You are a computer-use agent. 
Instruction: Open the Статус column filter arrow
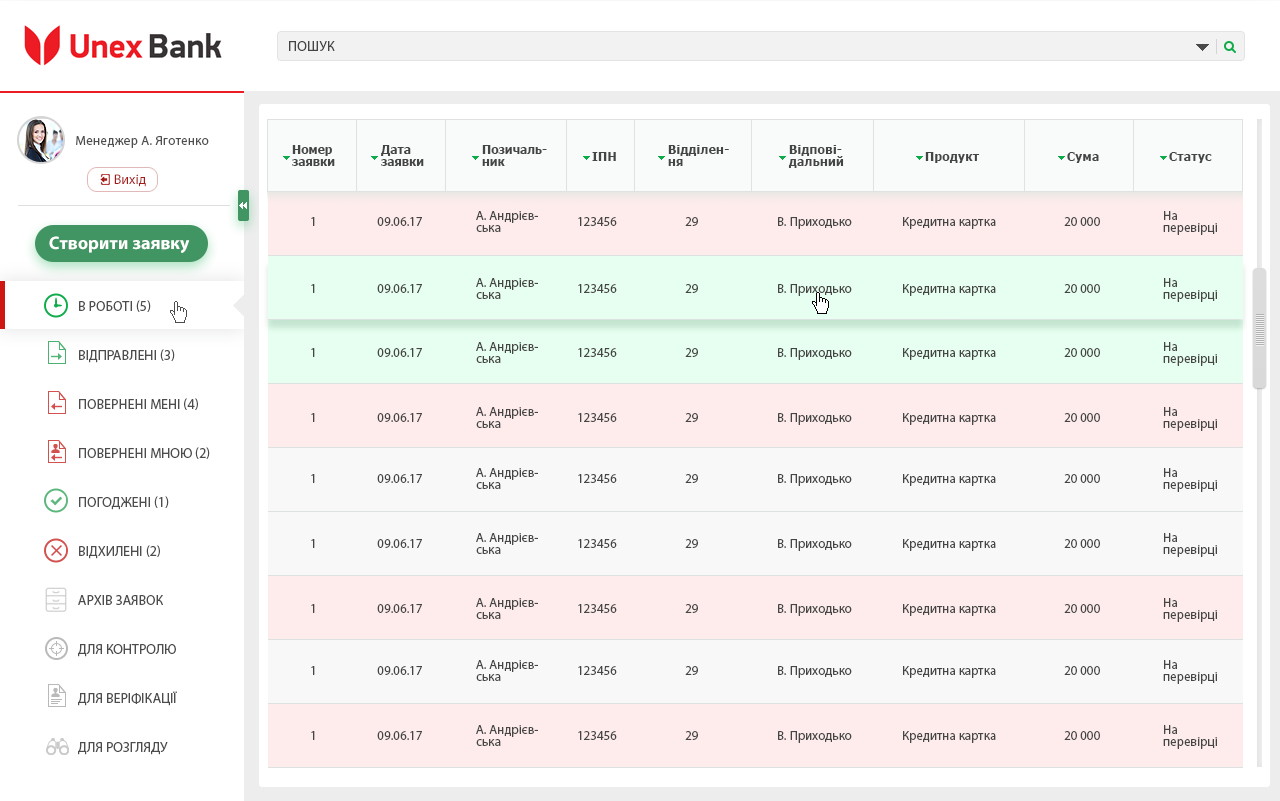click(1163, 158)
